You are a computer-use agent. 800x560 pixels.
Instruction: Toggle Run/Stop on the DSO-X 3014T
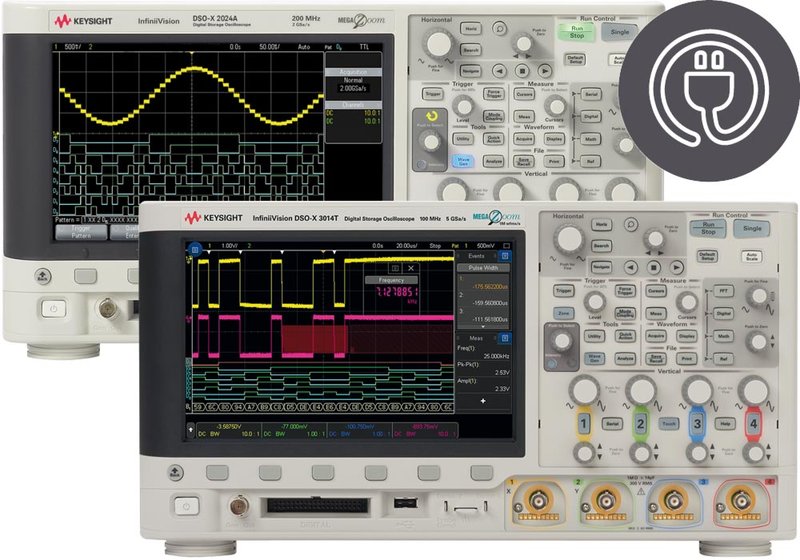(708, 228)
